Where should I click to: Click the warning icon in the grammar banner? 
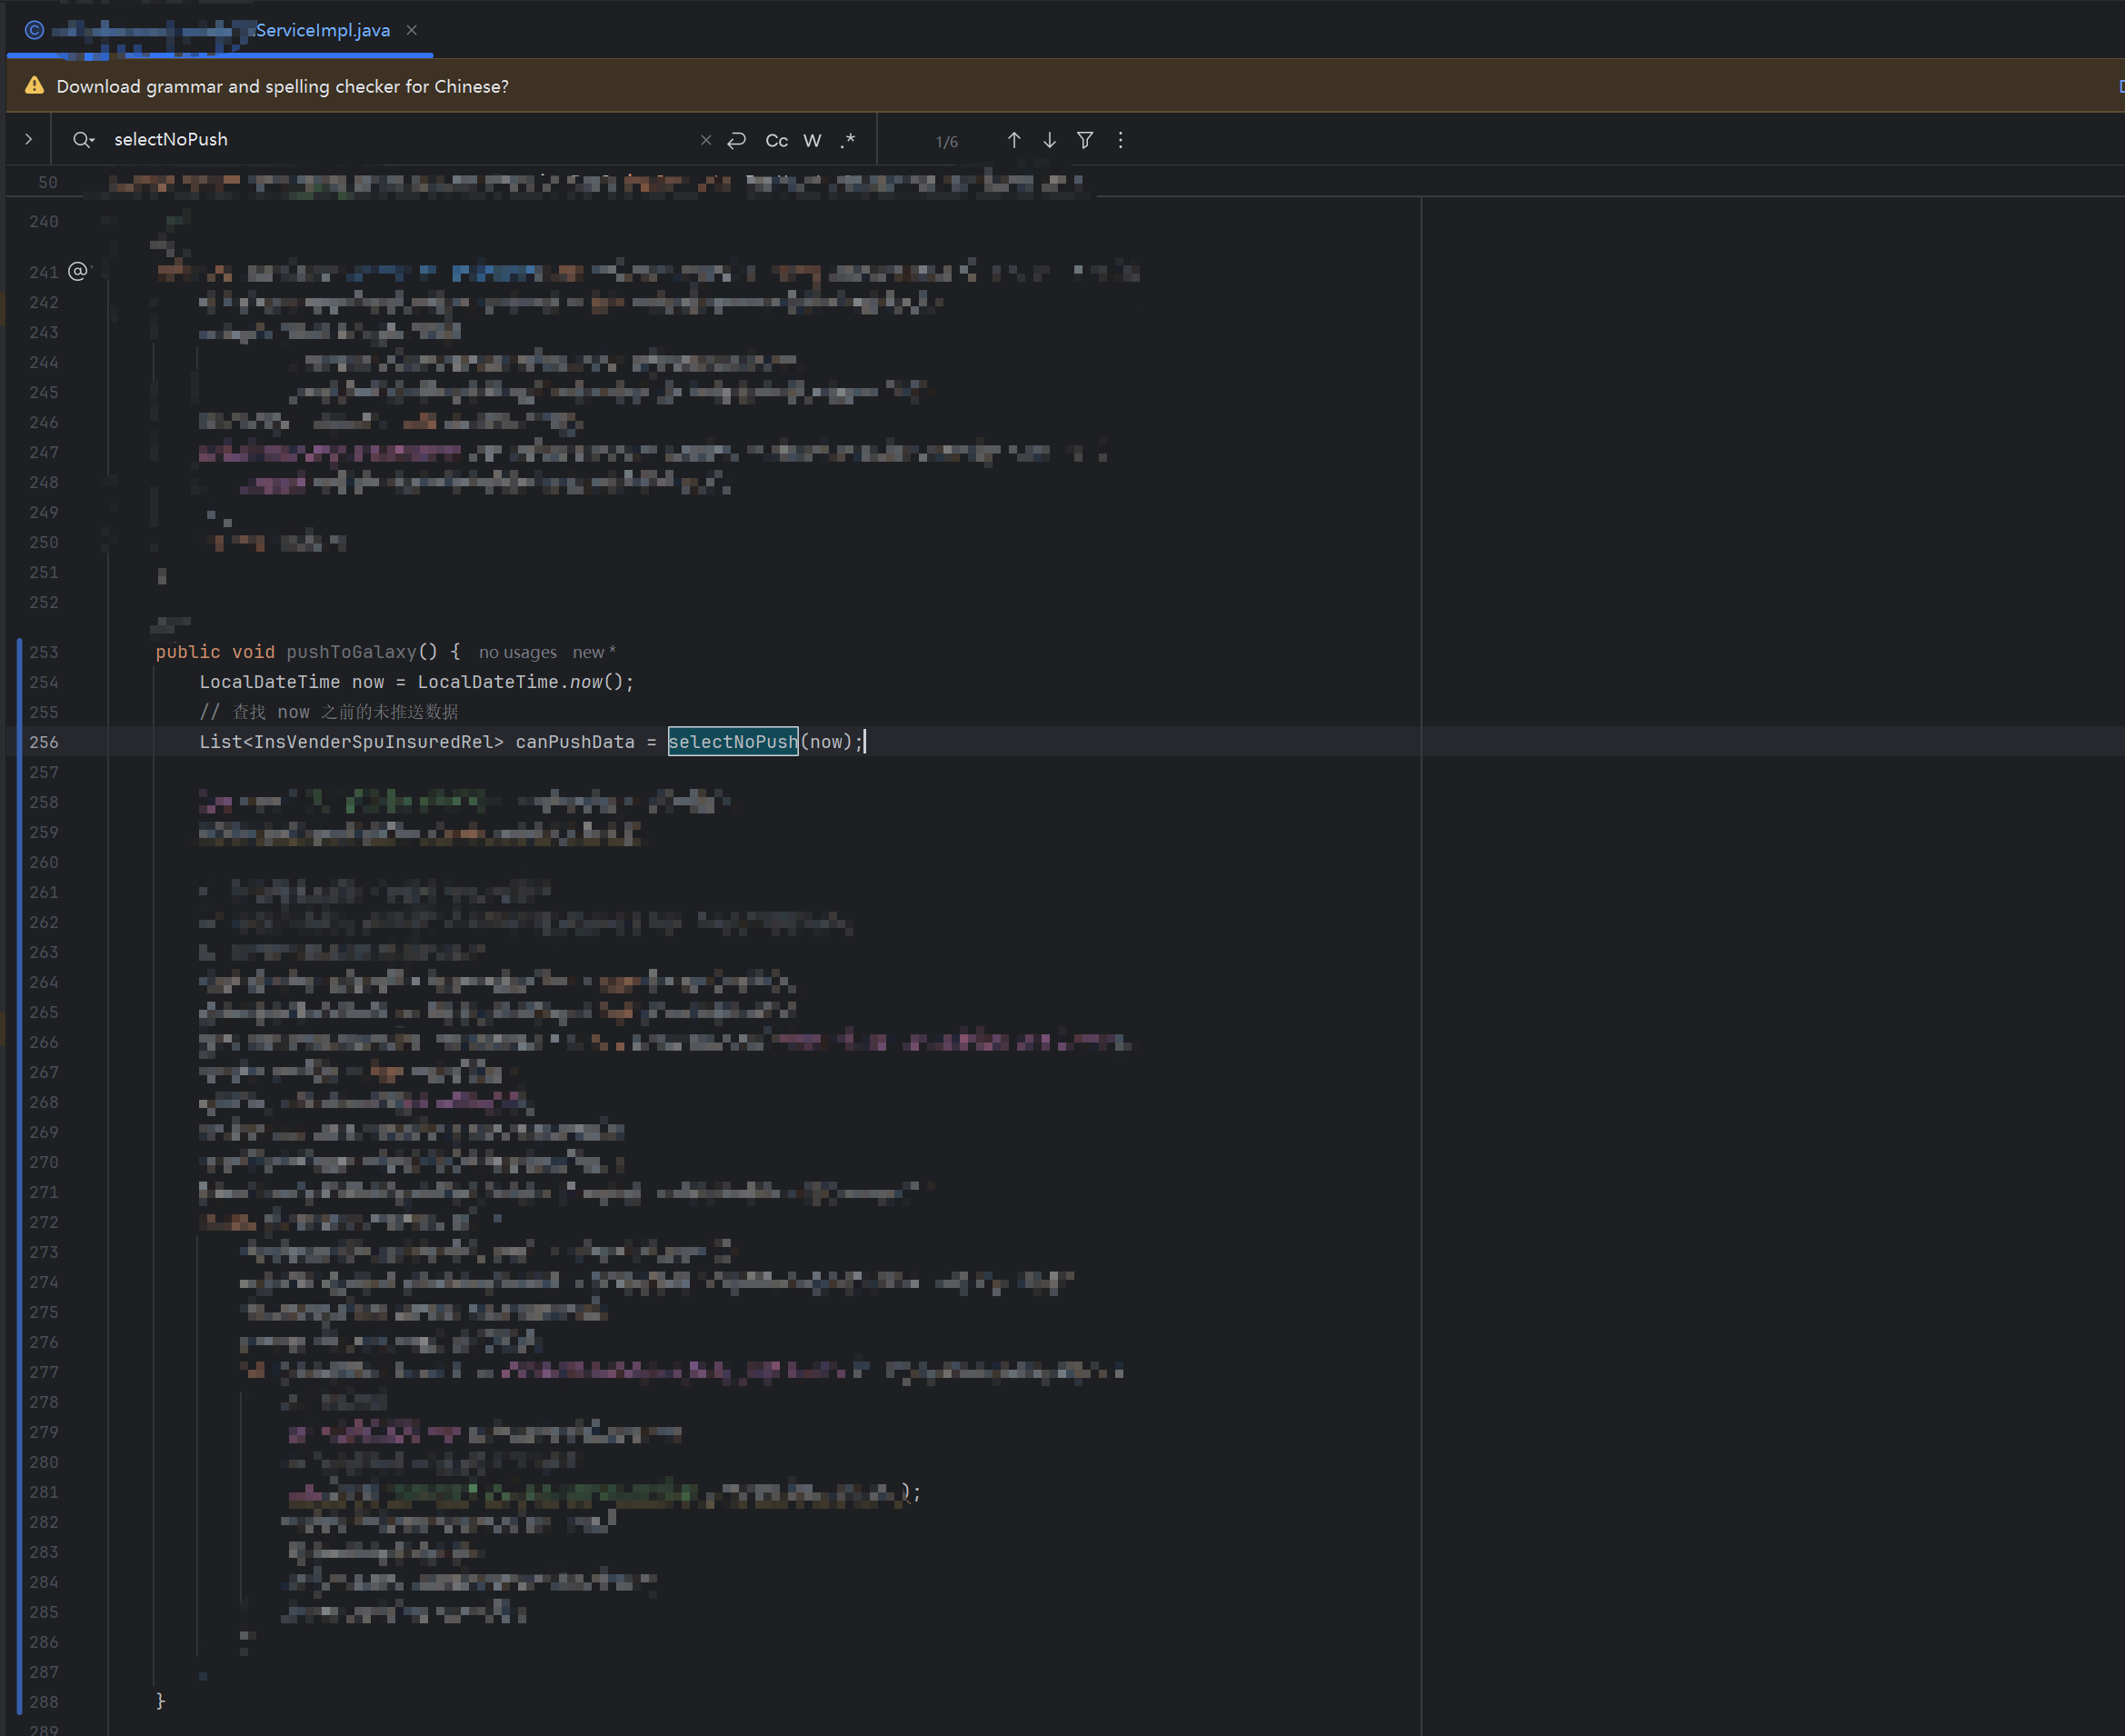(x=34, y=86)
